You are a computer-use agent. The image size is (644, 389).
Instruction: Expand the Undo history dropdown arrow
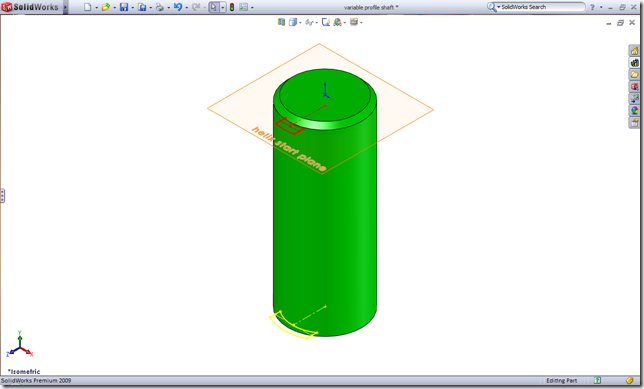(x=186, y=7)
